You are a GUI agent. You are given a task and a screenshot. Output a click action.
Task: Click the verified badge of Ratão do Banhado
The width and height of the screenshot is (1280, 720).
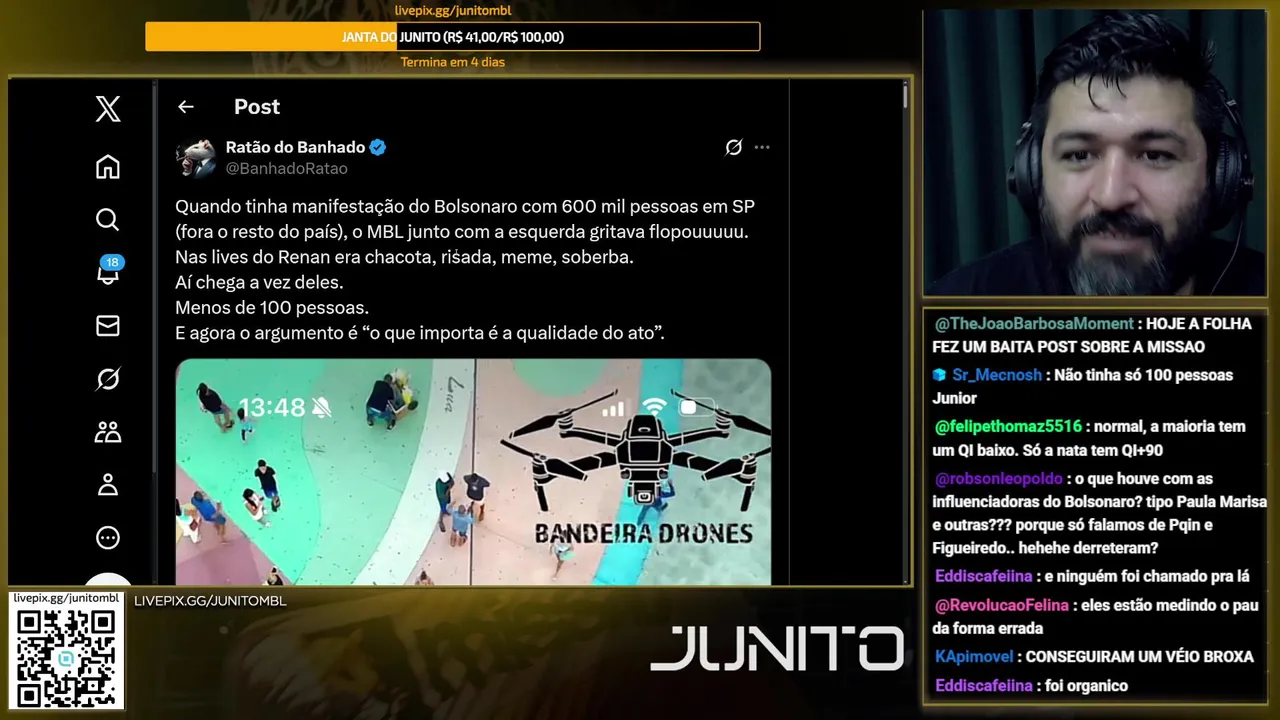coord(378,147)
